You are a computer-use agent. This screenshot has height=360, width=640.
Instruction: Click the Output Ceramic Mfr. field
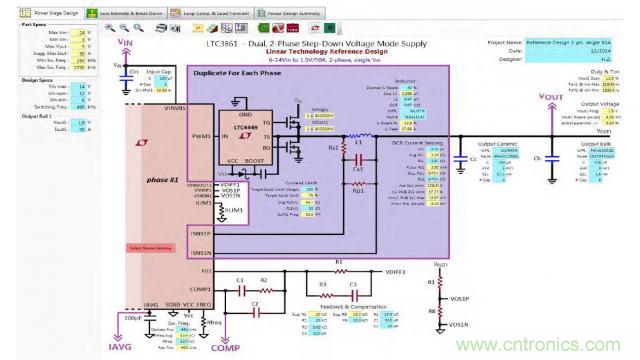point(505,151)
